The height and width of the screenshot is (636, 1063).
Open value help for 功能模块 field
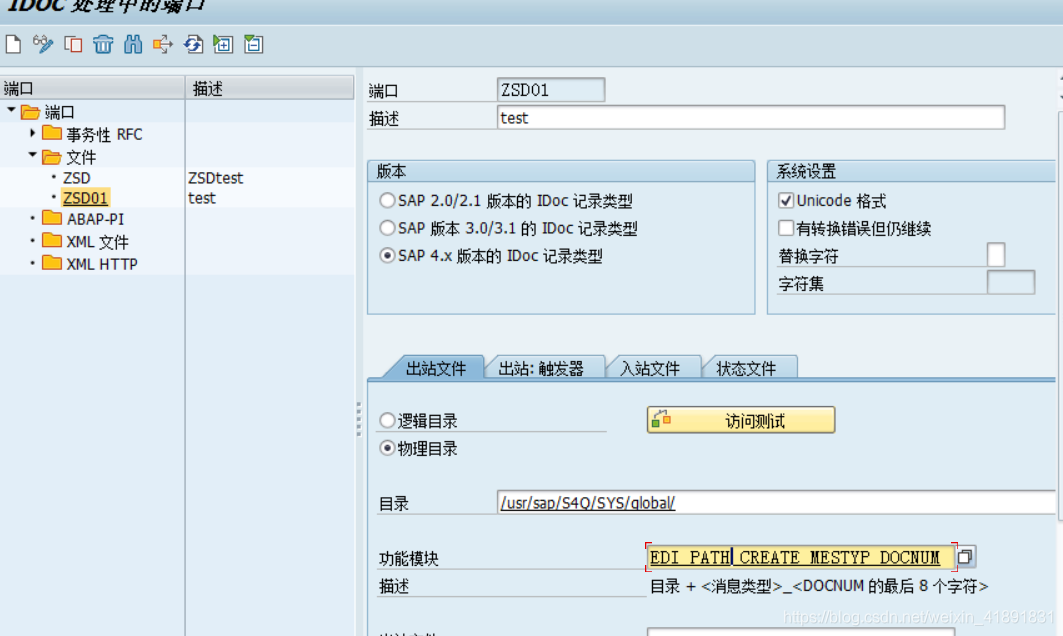964,557
